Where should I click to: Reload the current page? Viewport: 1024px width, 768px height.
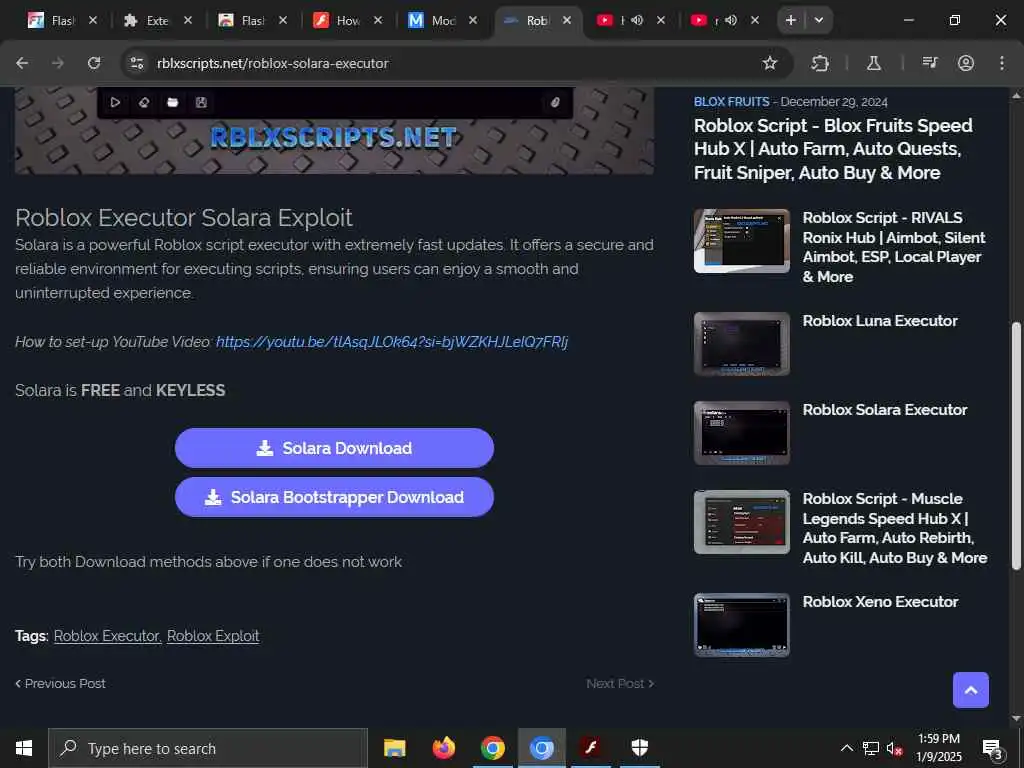tap(94, 63)
